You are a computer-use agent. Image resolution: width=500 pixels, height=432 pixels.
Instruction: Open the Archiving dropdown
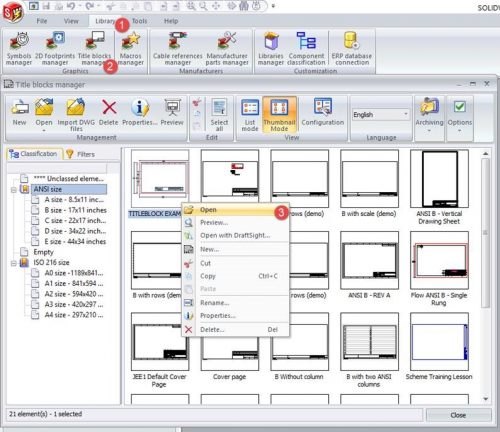[x=429, y=115]
